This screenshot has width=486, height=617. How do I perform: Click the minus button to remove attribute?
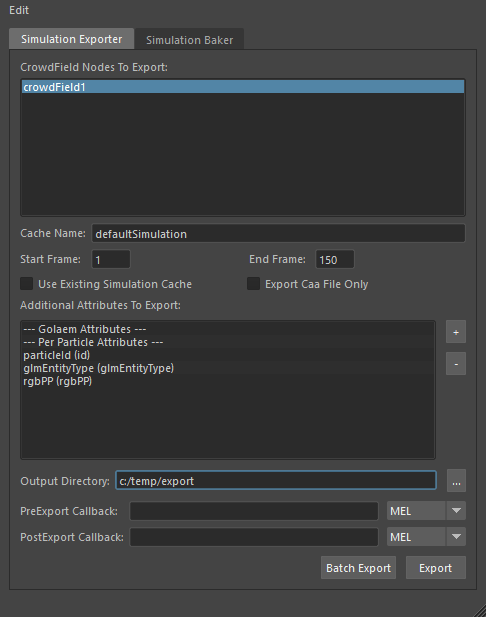point(456,364)
